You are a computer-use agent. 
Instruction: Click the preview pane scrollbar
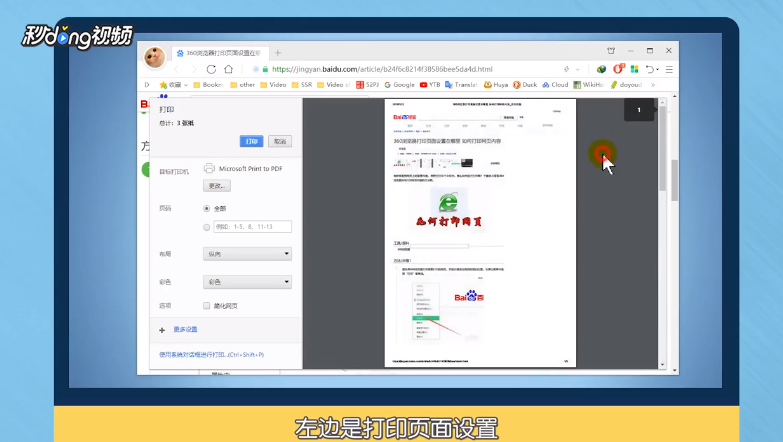(663, 148)
